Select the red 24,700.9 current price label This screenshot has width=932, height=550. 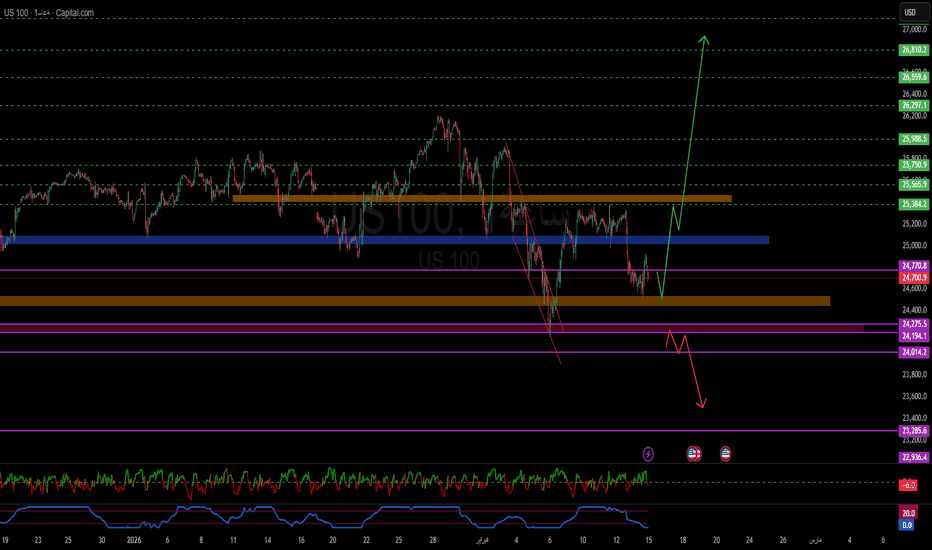pos(914,278)
